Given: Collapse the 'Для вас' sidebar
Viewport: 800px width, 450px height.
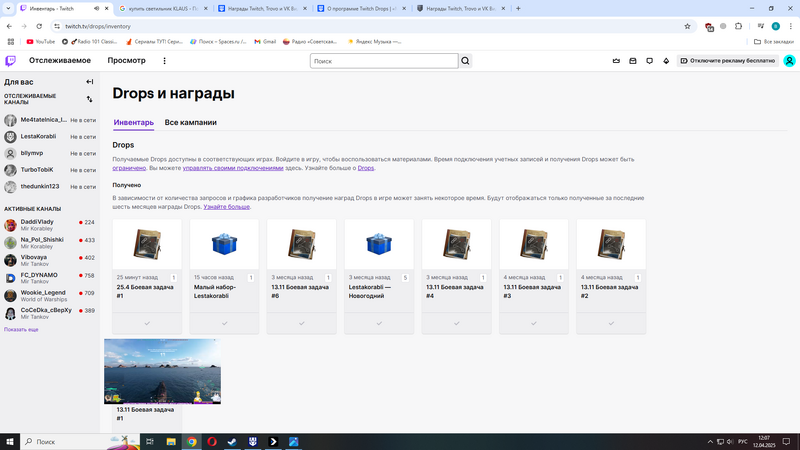Looking at the screenshot, I should [x=90, y=82].
